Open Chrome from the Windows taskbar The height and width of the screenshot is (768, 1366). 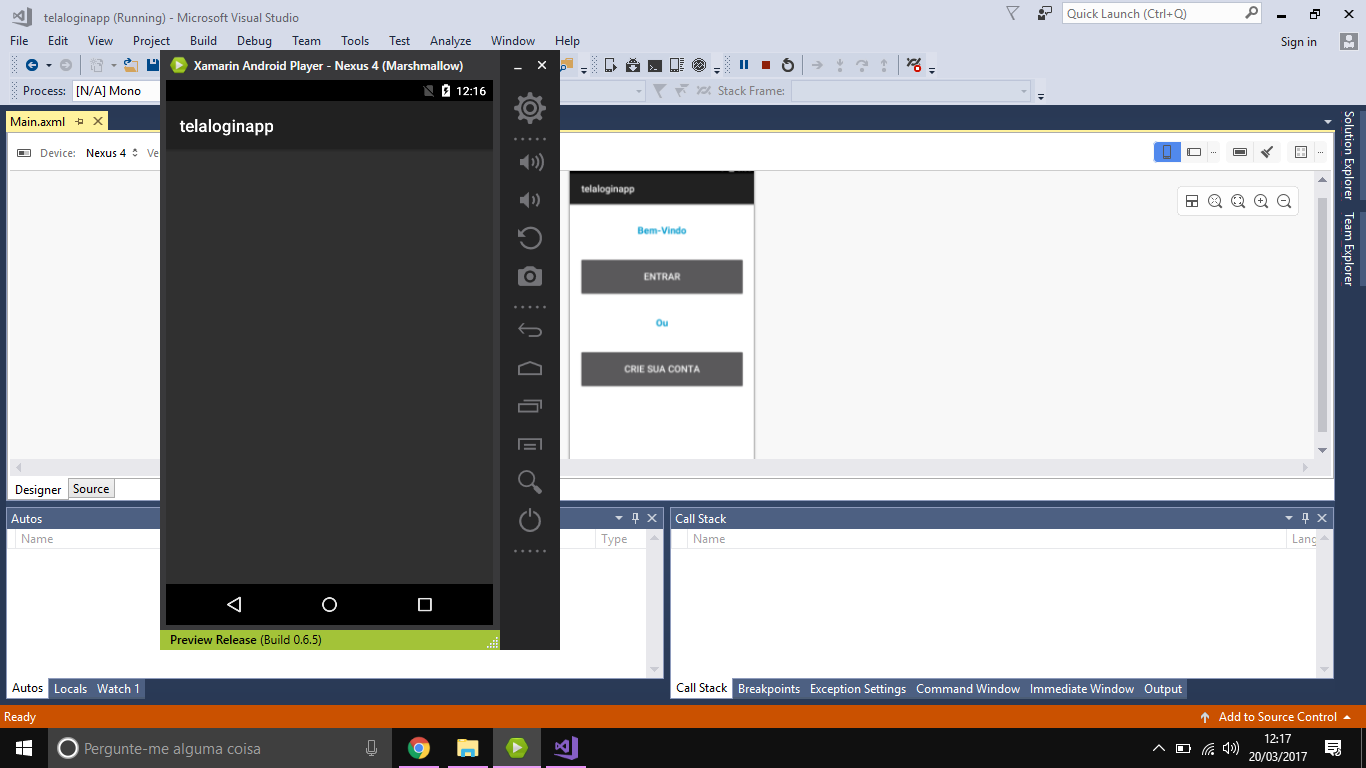coord(419,748)
